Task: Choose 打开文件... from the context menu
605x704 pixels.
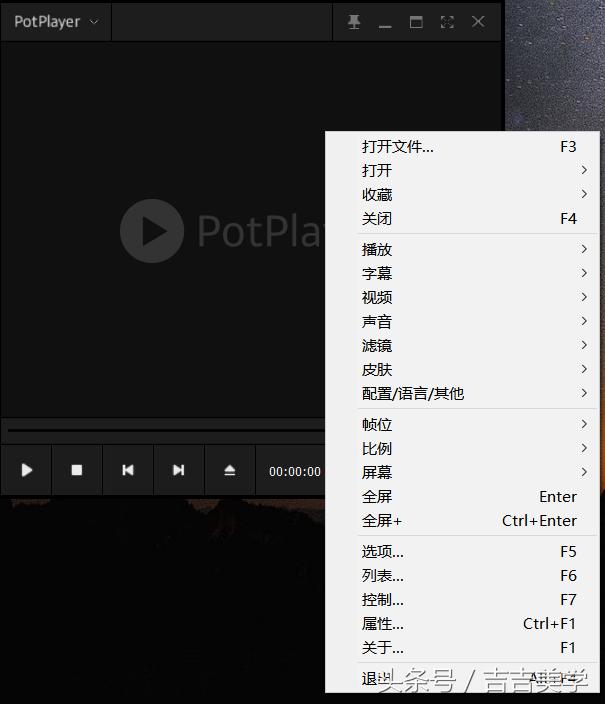Action: [462, 147]
